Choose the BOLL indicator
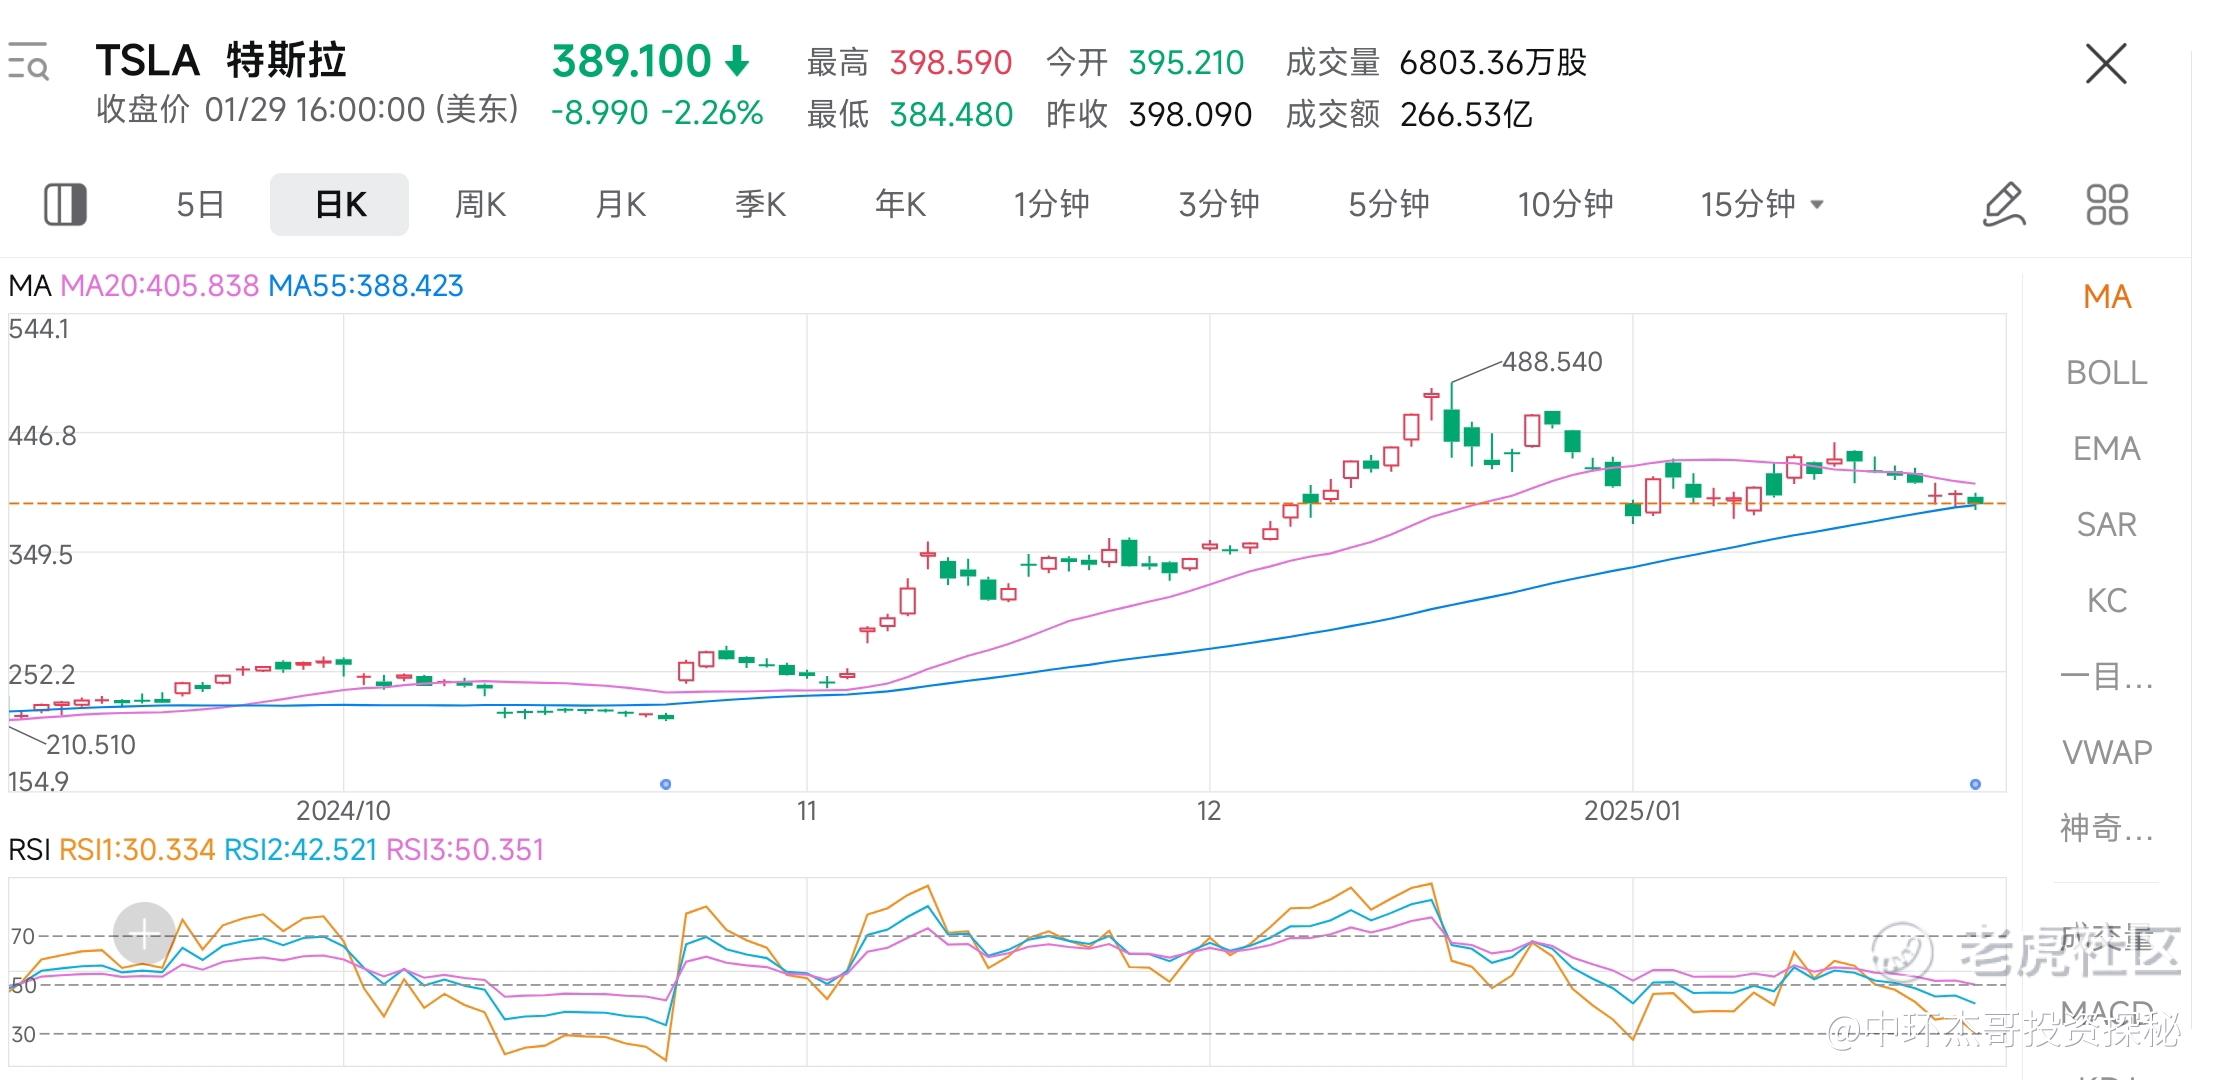2225x1080 pixels. pos(2107,373)
